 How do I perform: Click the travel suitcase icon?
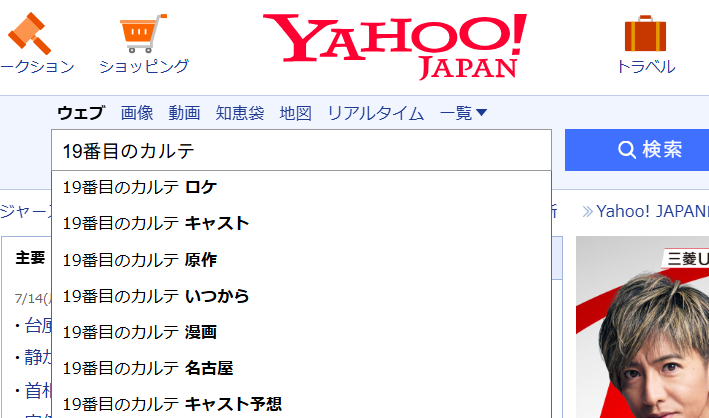point(645,33)
